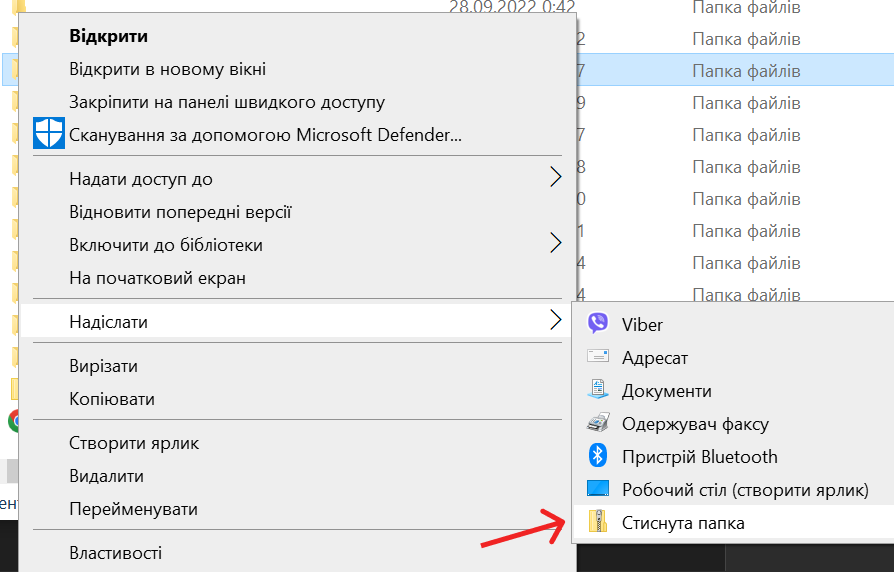The width and height of the screenshot is (894, 572).
Task: Select the highlighted Папка файлів row
Action: [x=745, y=71]
